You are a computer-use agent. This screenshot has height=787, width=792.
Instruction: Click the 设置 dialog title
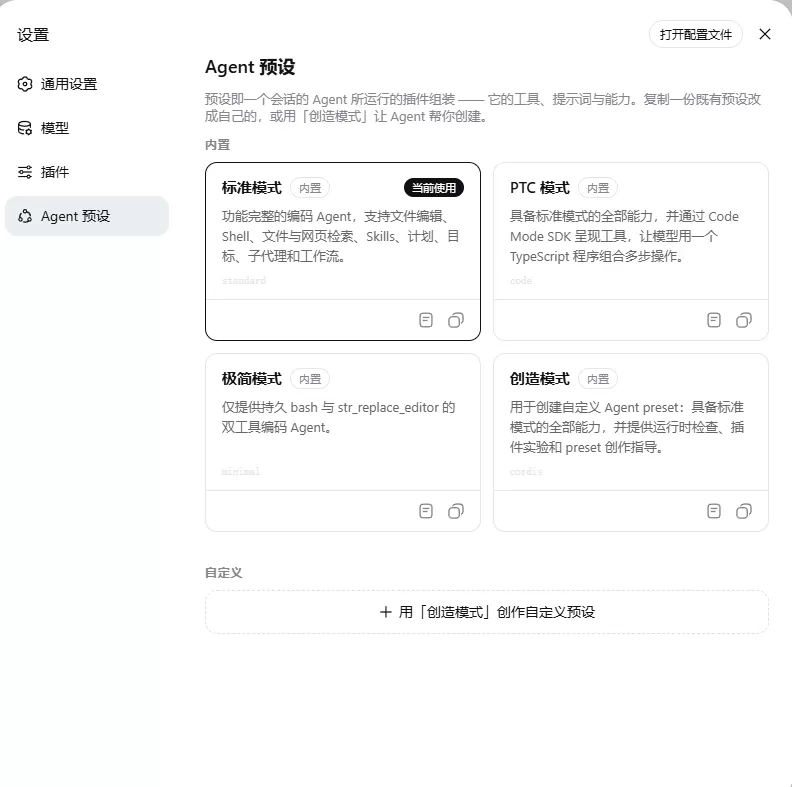click(x=33, y=35)
